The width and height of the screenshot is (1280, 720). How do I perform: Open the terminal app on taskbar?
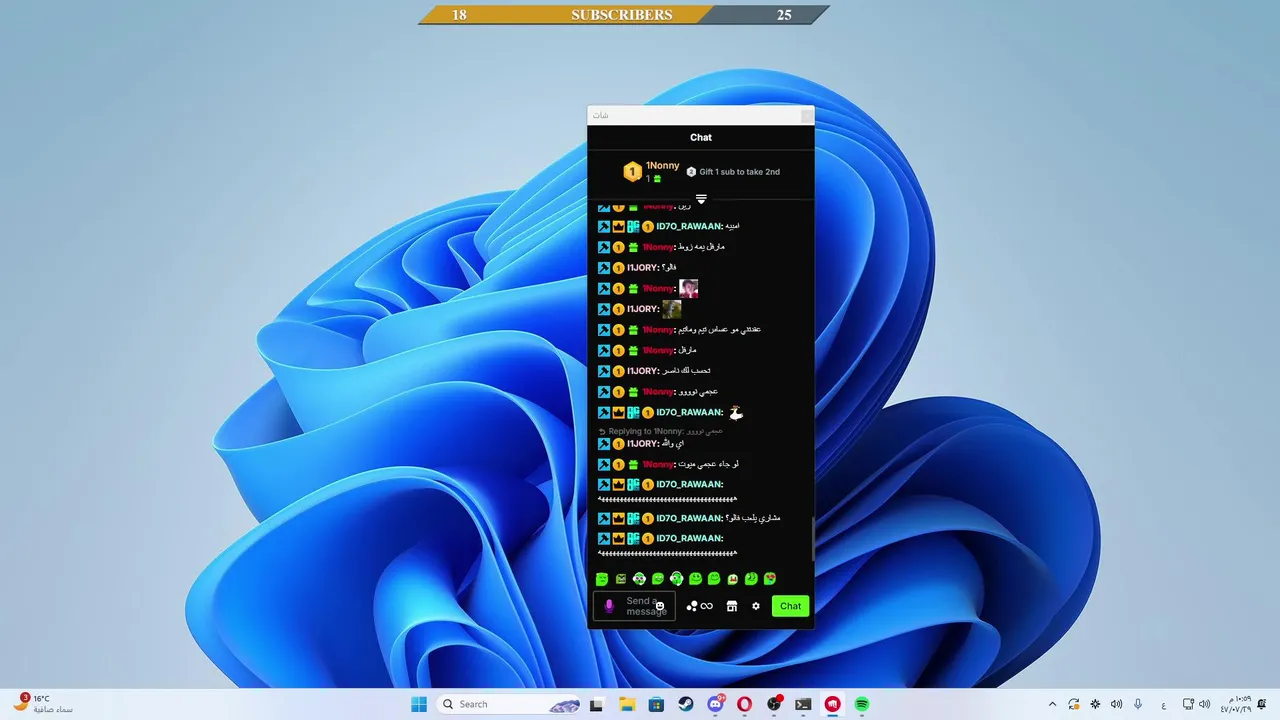pos(803,704)
